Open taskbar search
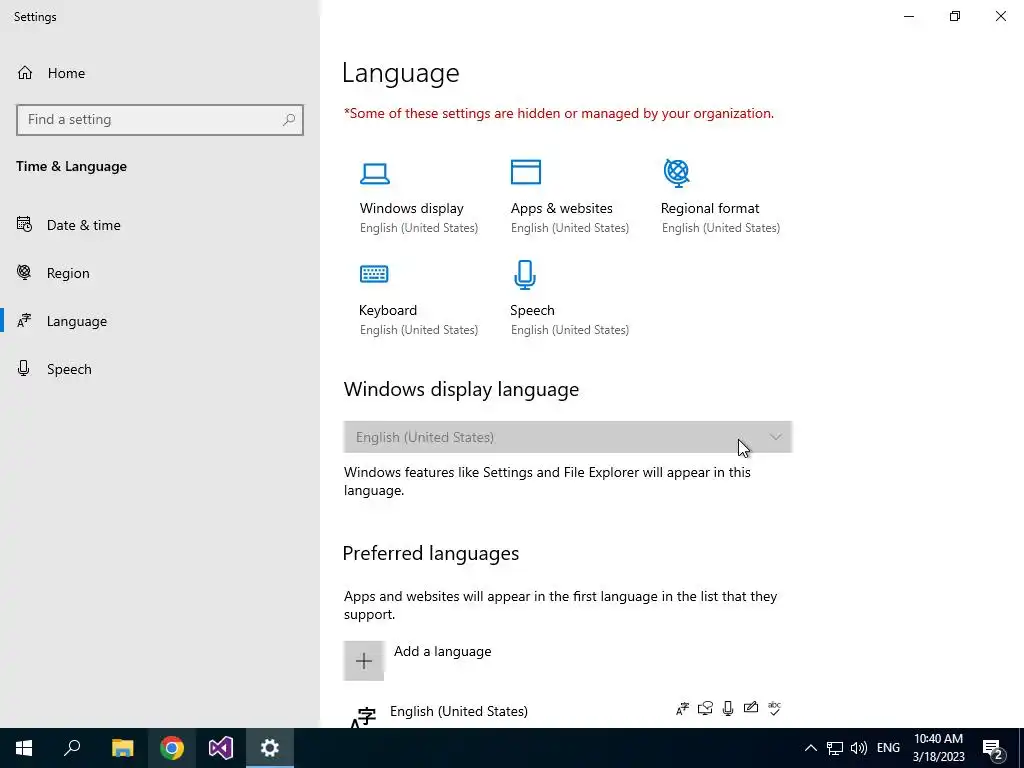Viewport: 1024px width, 768px height. pyautogui.click(x=72, y=748)
